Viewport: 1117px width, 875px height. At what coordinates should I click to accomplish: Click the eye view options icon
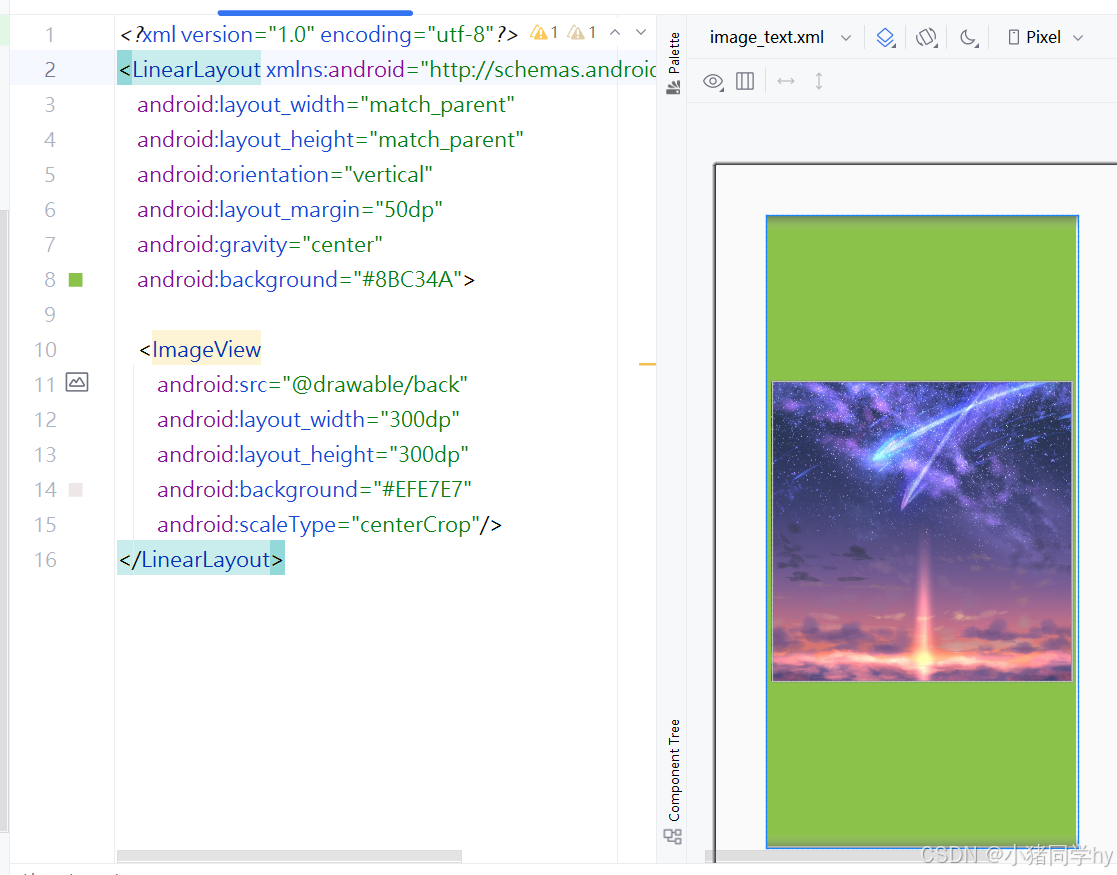click(713, 81)
